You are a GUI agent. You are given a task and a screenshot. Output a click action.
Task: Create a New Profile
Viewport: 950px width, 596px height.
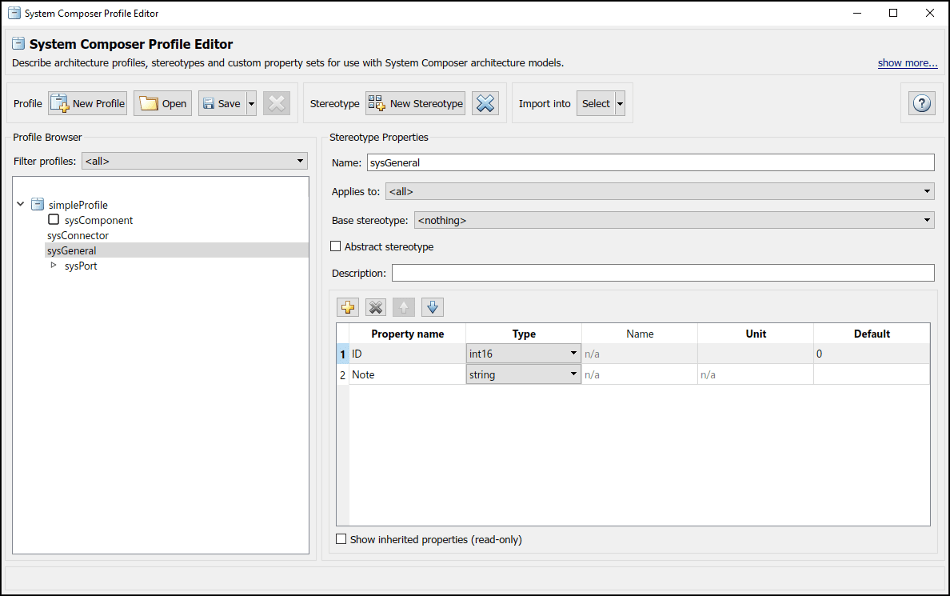click(x=87, y=102)
